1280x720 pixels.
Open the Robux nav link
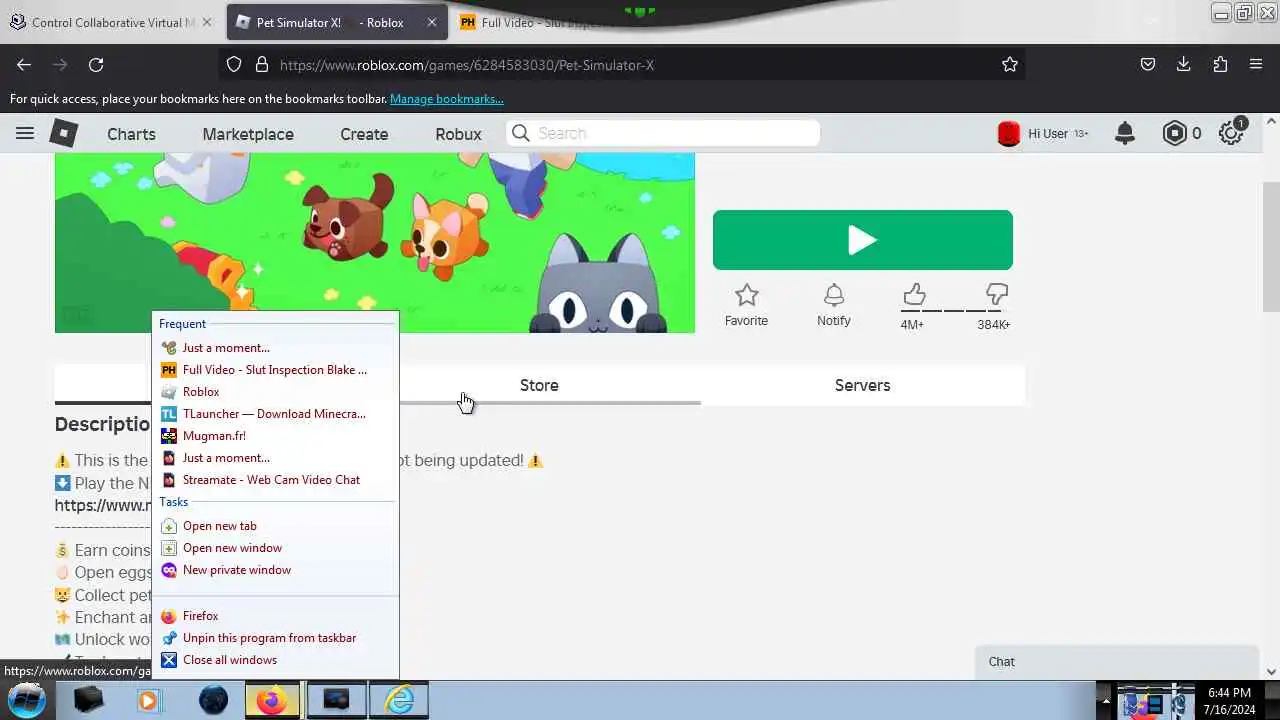(x=458, y=134)
